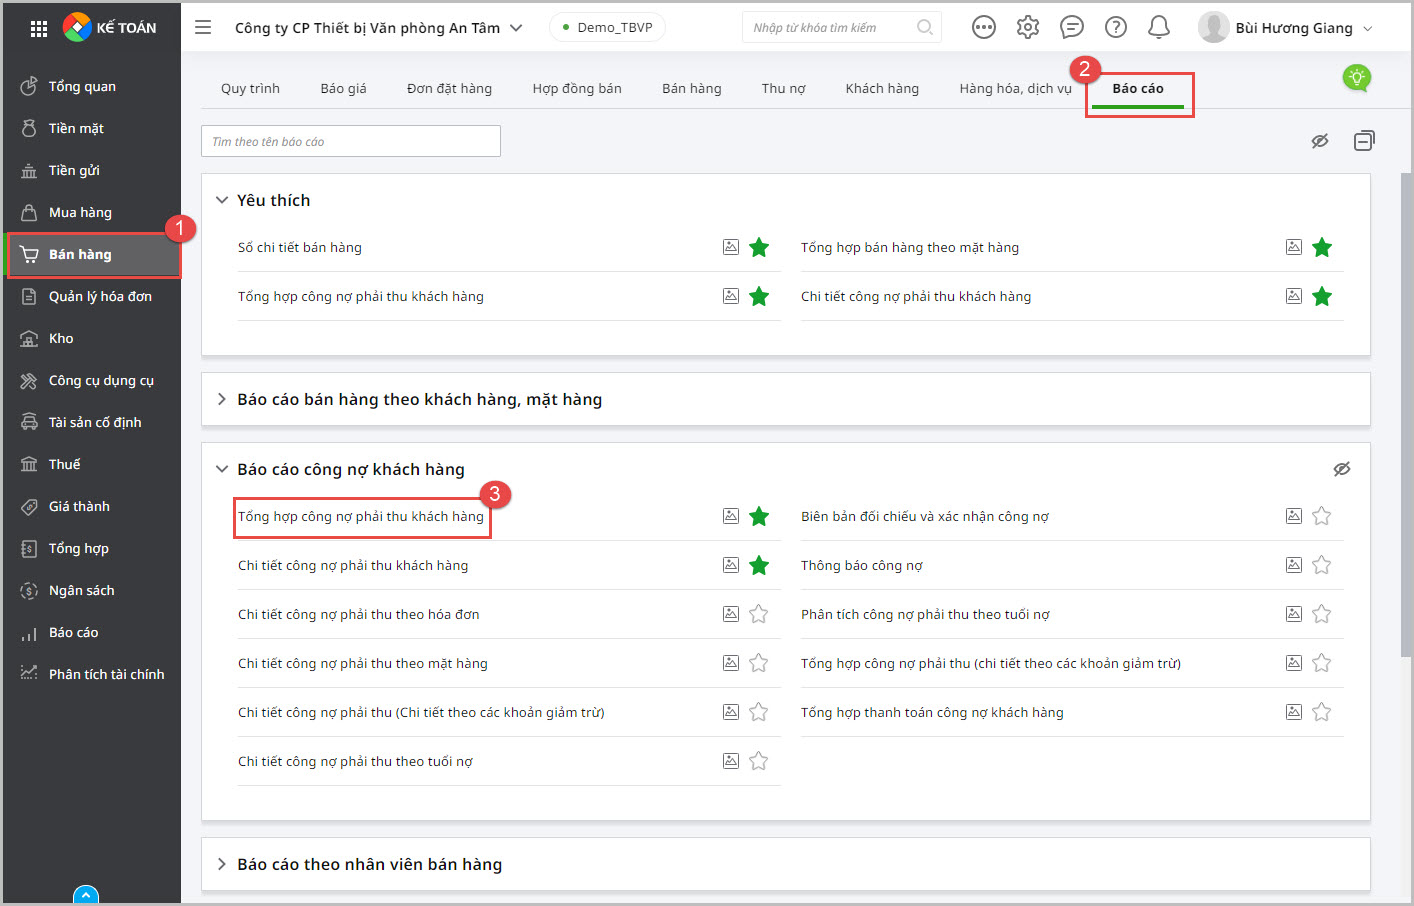Collapse all report groups icon
Viewport: 1414px width, 906px height.
click(1364, 141)
